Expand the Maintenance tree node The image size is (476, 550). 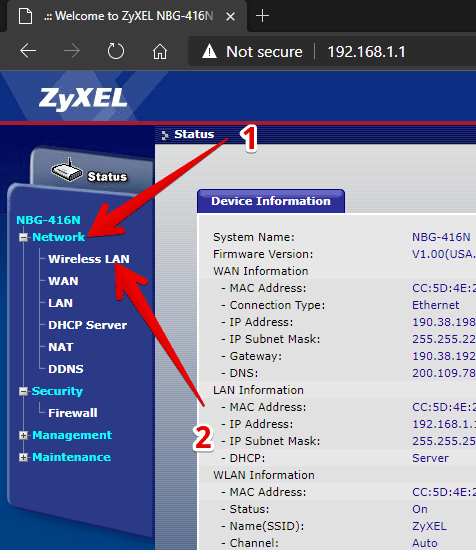coord(23,457)
